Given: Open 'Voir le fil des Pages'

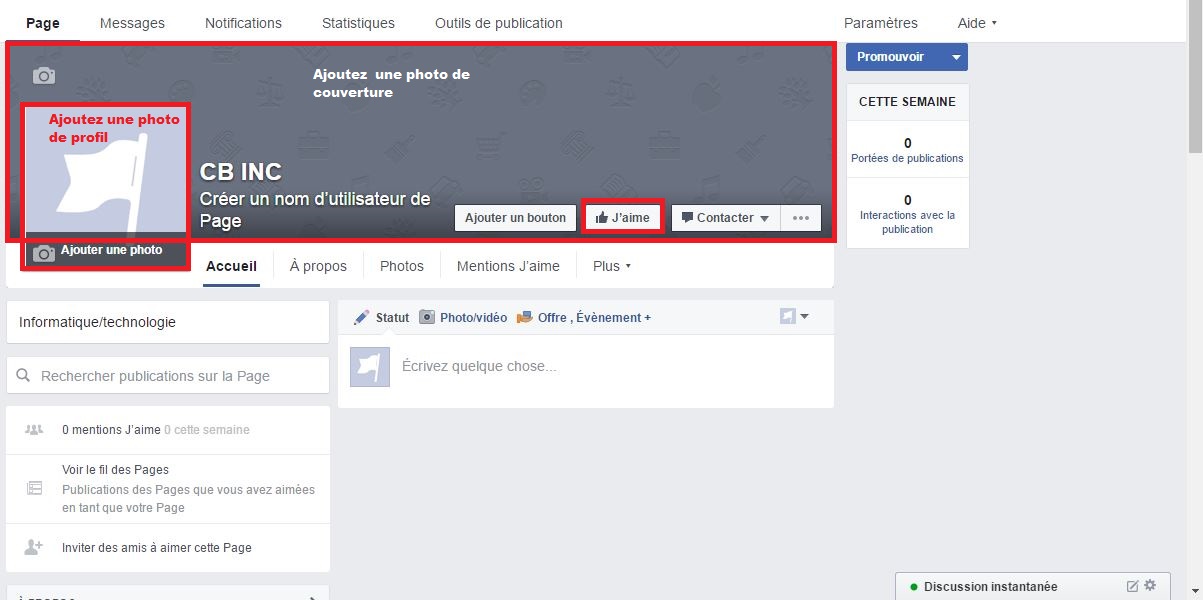Looking at the screenshot, I should coord(115,470).
